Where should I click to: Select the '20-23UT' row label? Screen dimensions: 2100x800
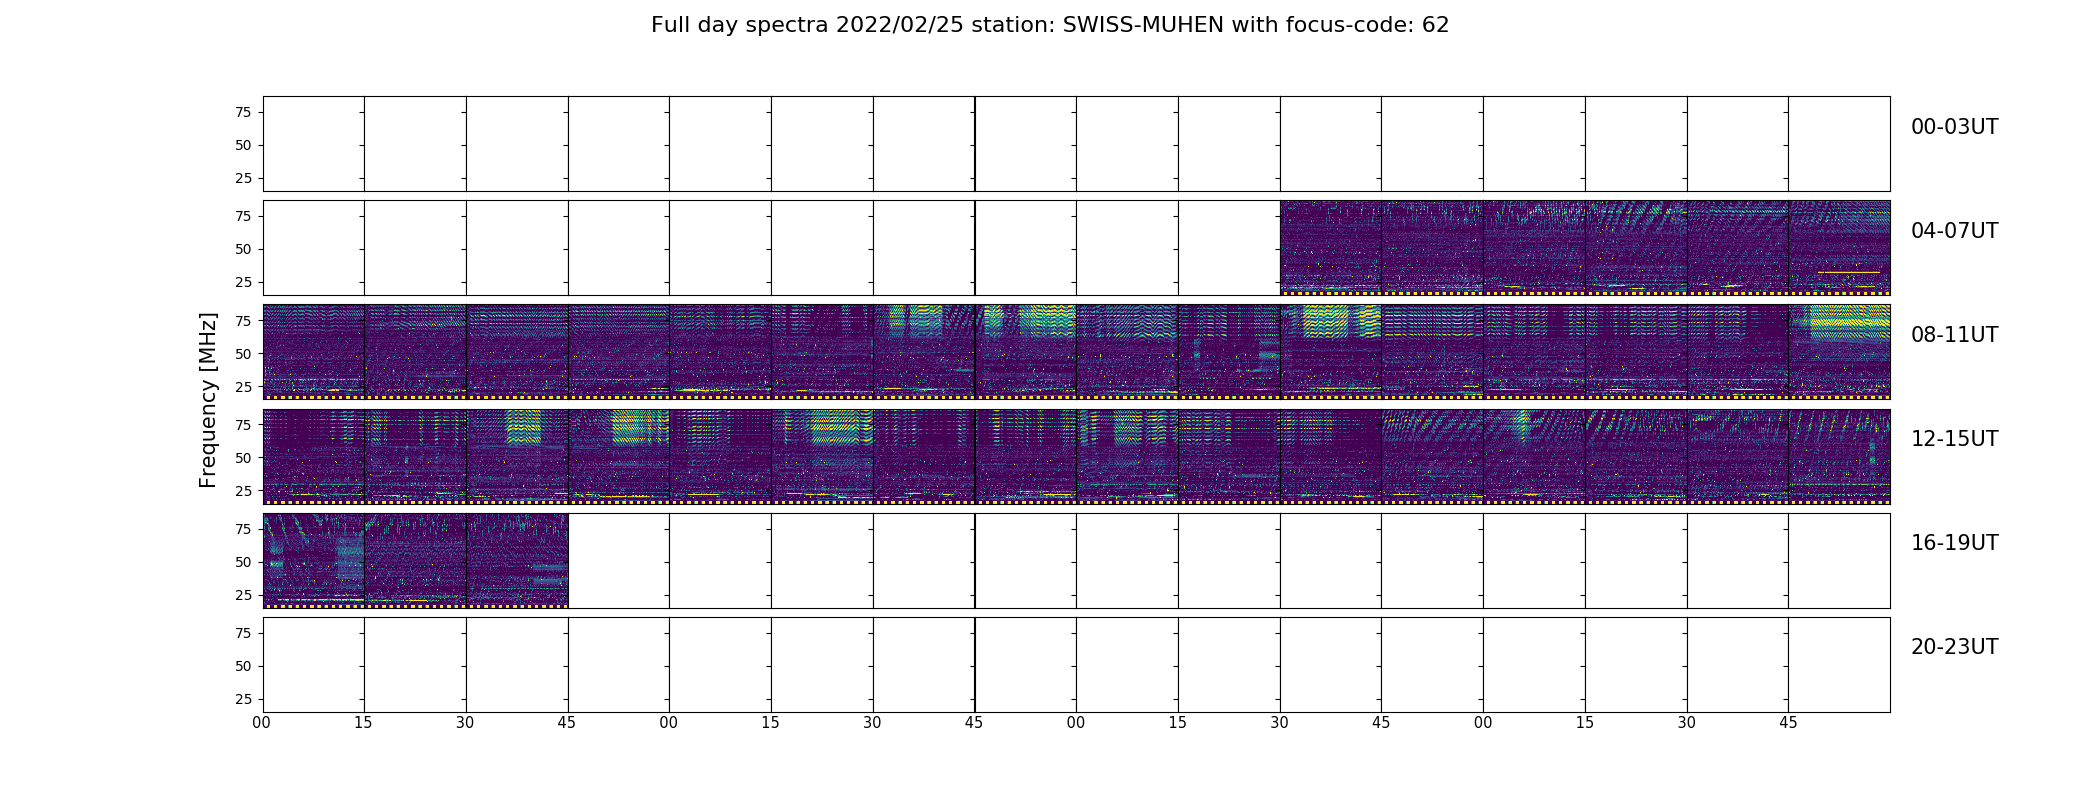(1954, 647)
